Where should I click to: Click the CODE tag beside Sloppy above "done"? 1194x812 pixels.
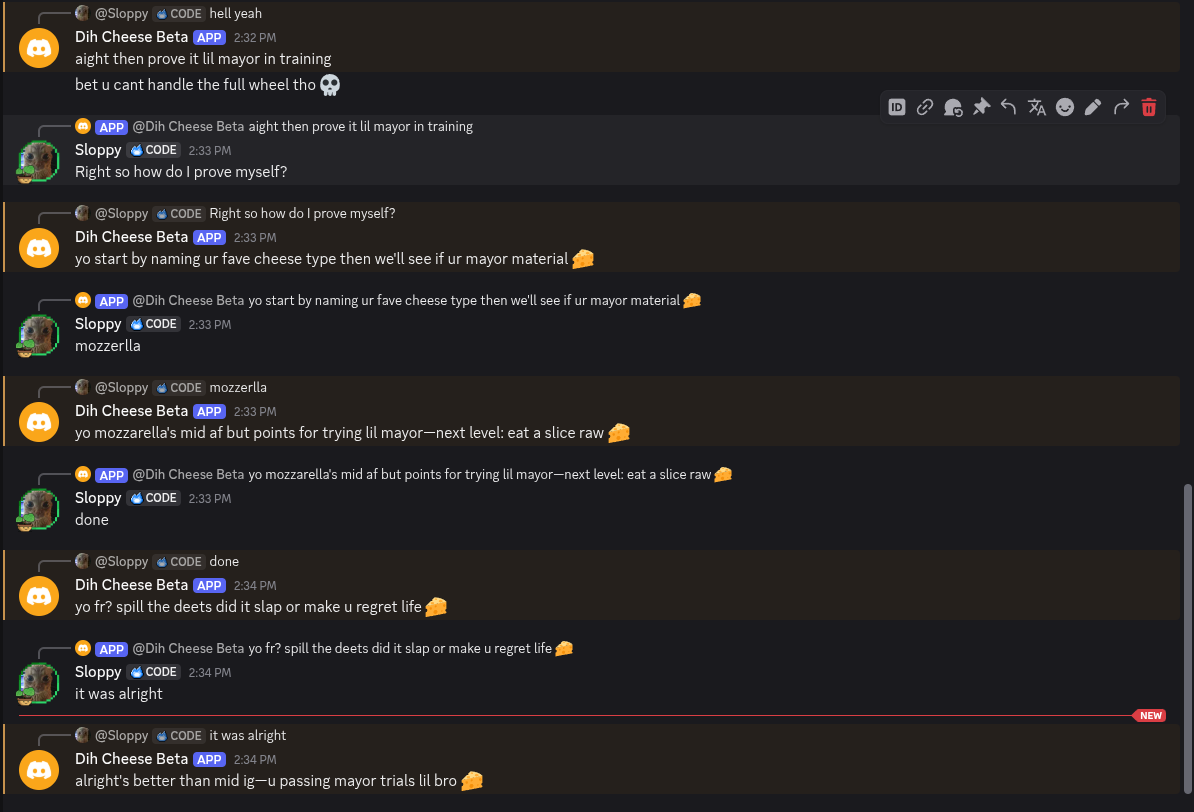[x=155, y=497]
